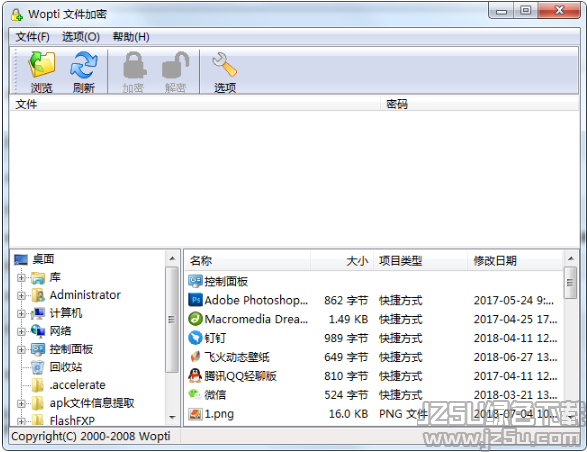
Task: Click the Refresh (刷新) arrows toolbar icon
Action: (x=84, y=64)
